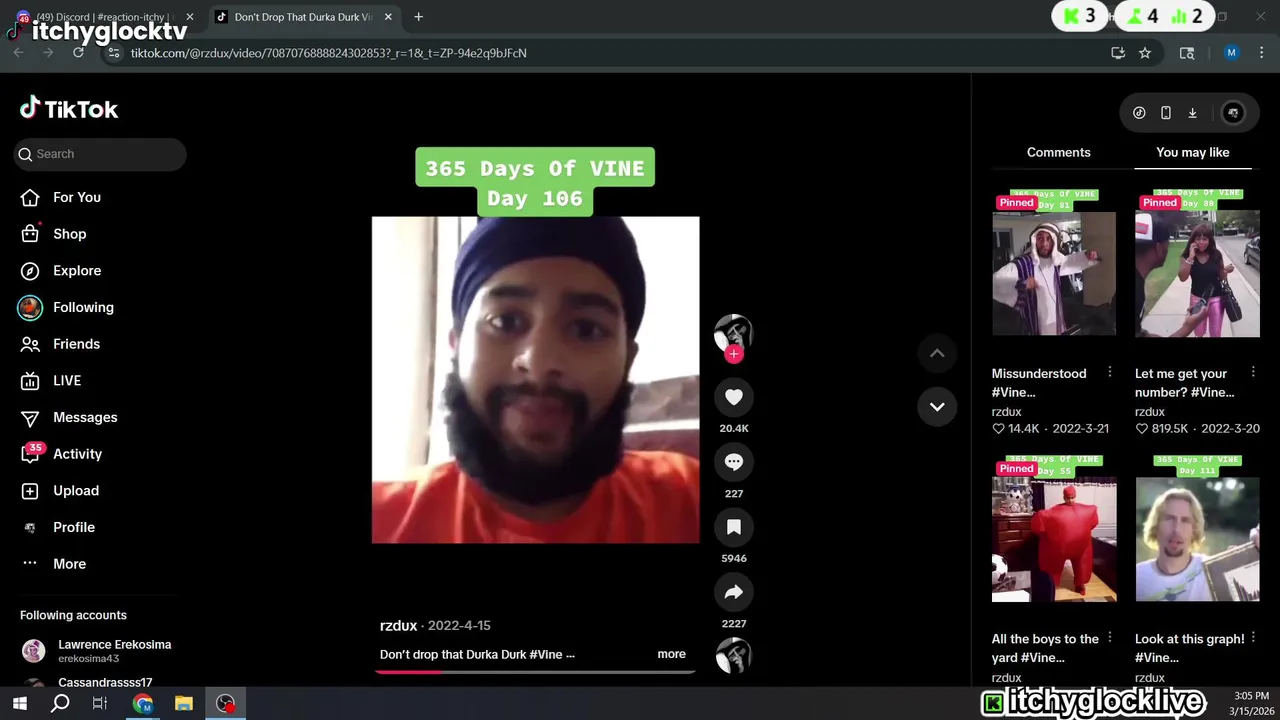Bookmark this page with the star icon

click(1145, 53)
